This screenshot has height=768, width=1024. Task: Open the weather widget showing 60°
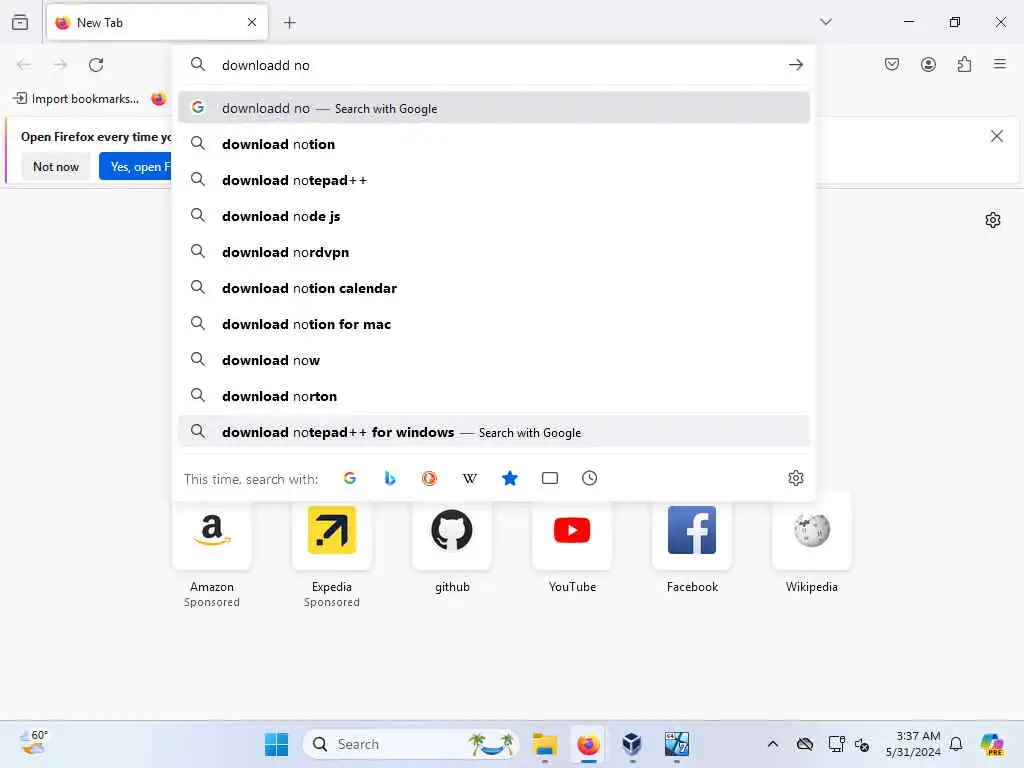point(33,743)
